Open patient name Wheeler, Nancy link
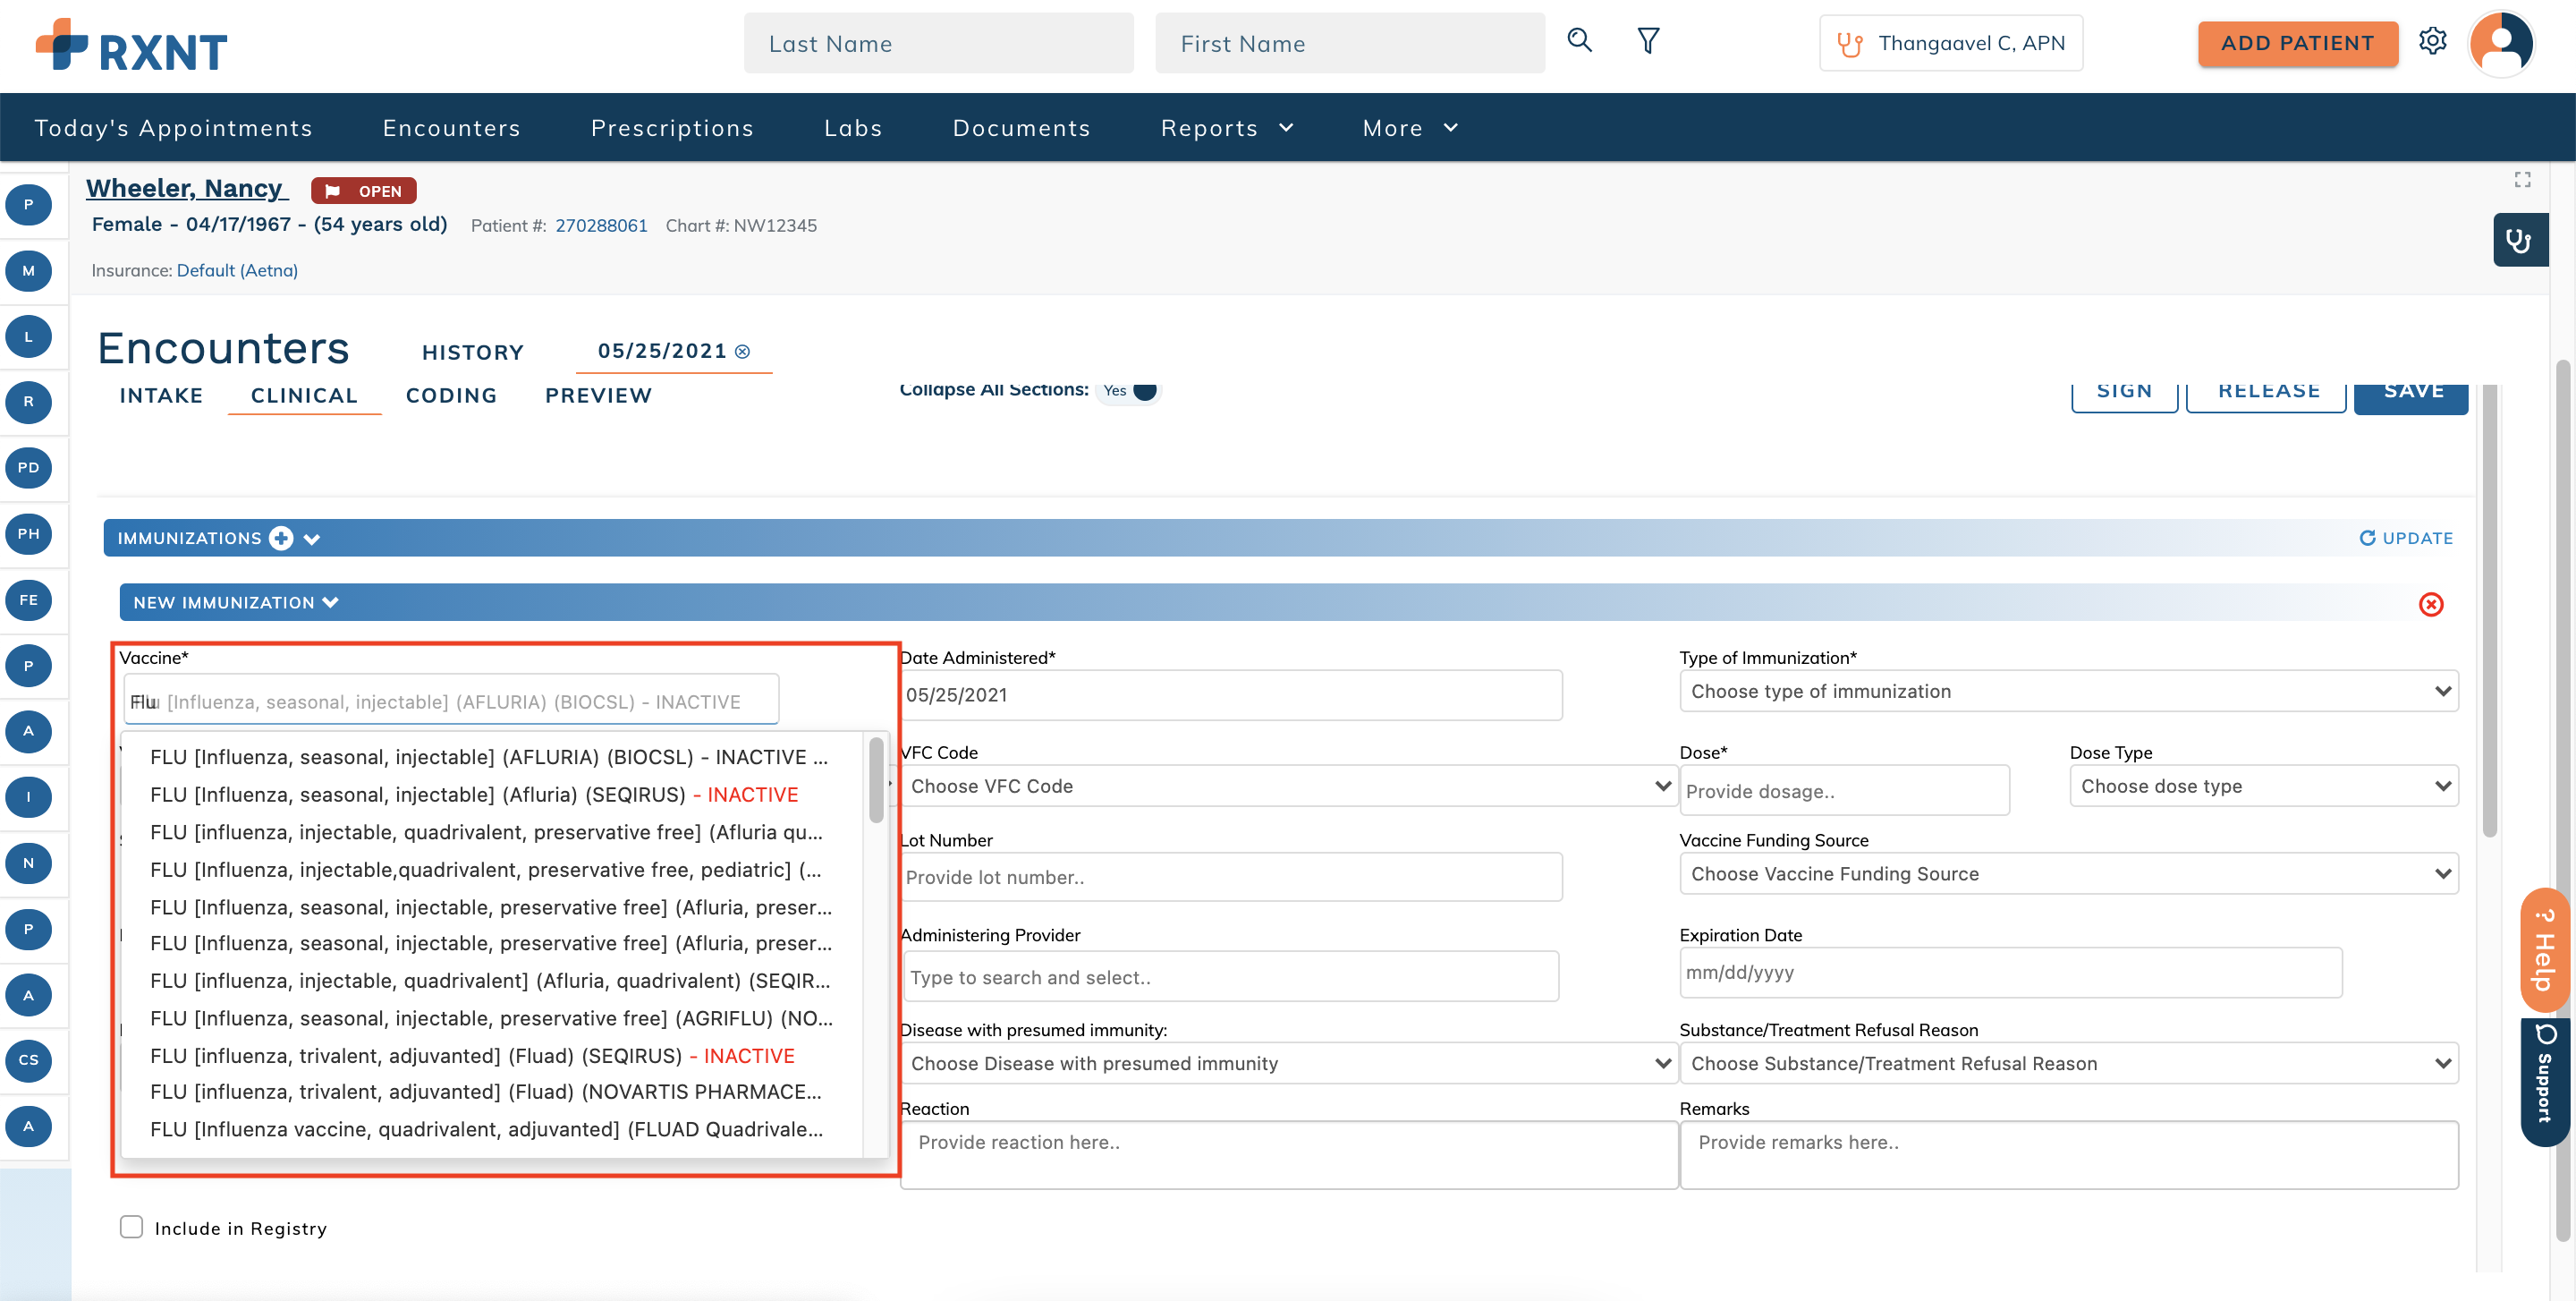The width and height of the screenshot is (2576, 1301). pos(185,188)
